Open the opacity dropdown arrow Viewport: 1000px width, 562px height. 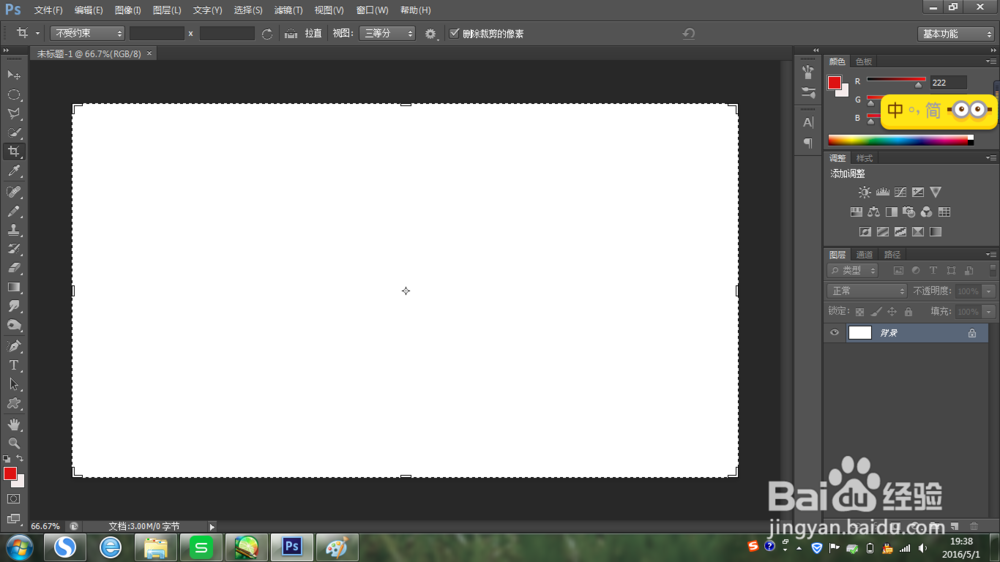989,291
